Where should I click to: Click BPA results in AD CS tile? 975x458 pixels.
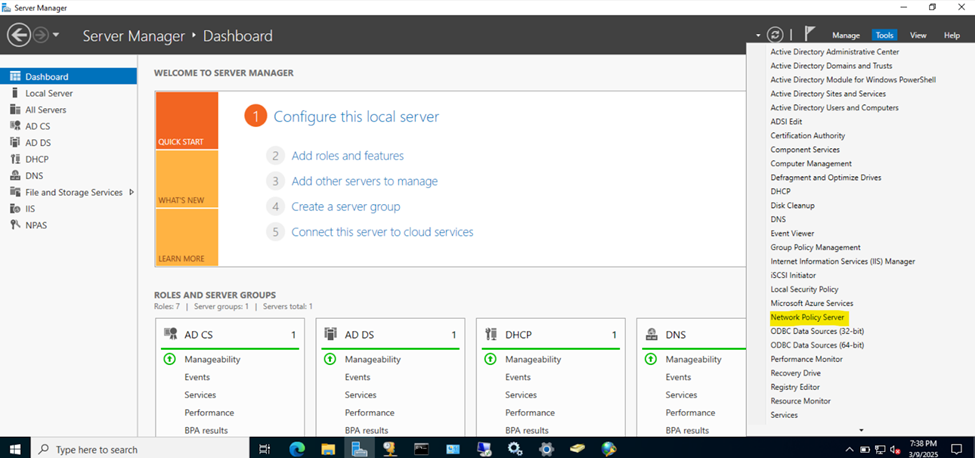(x=206, y=430)
